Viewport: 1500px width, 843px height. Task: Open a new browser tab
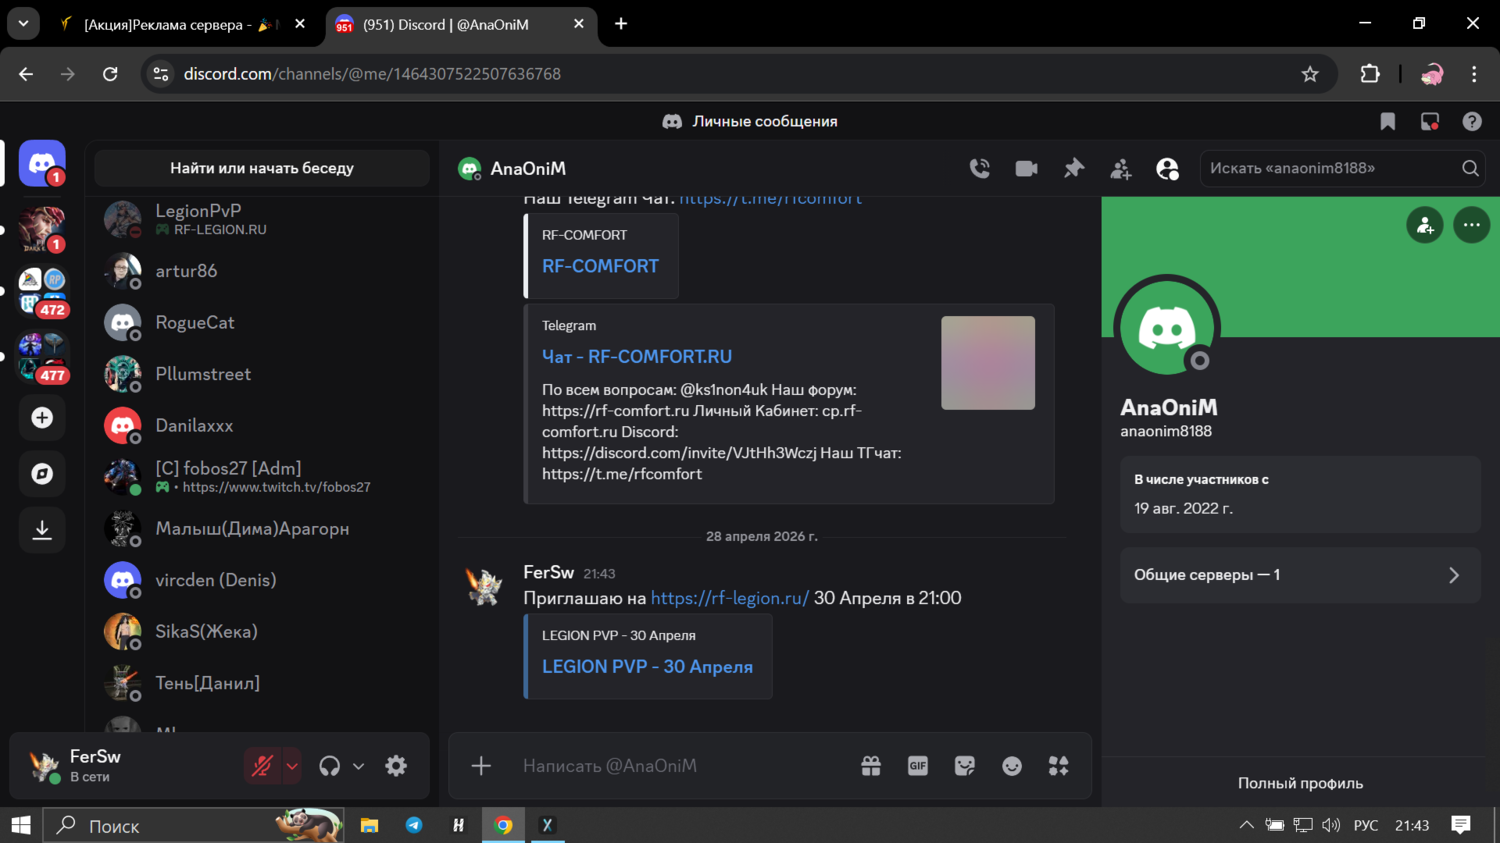(621, 24)
